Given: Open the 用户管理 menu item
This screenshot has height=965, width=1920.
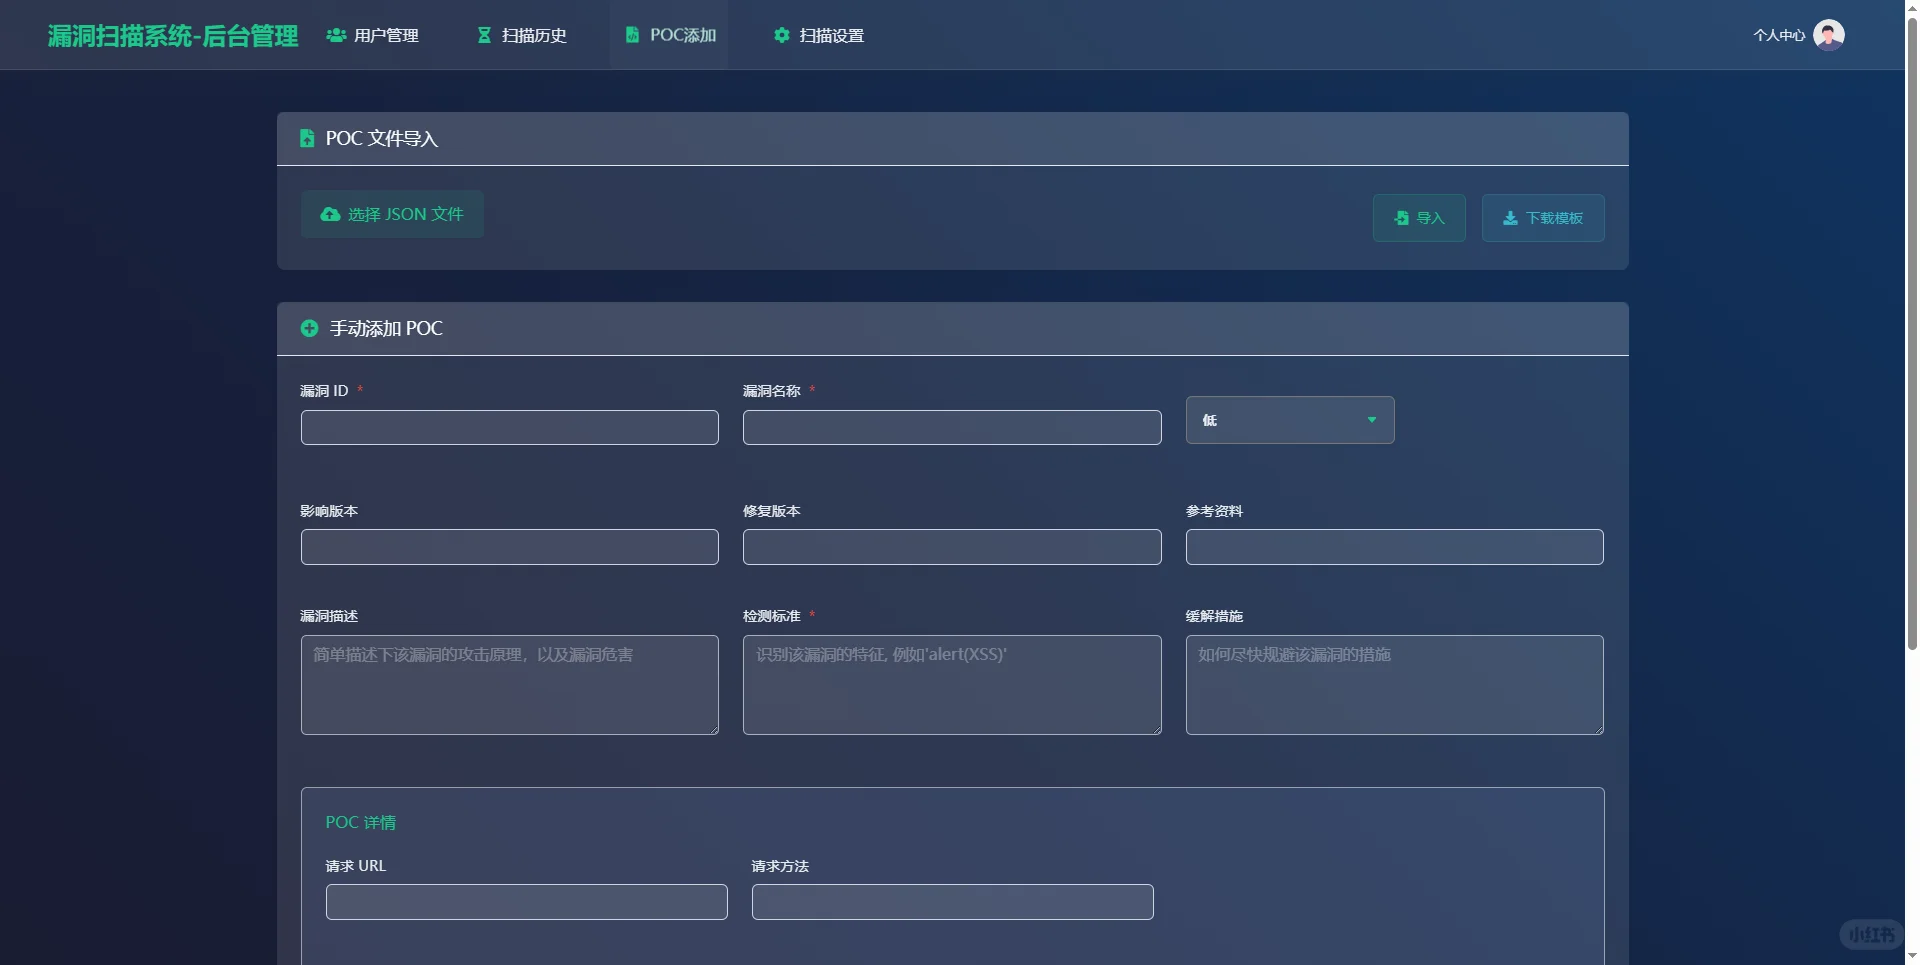Looking at the screenshot, I should point(373,35).
